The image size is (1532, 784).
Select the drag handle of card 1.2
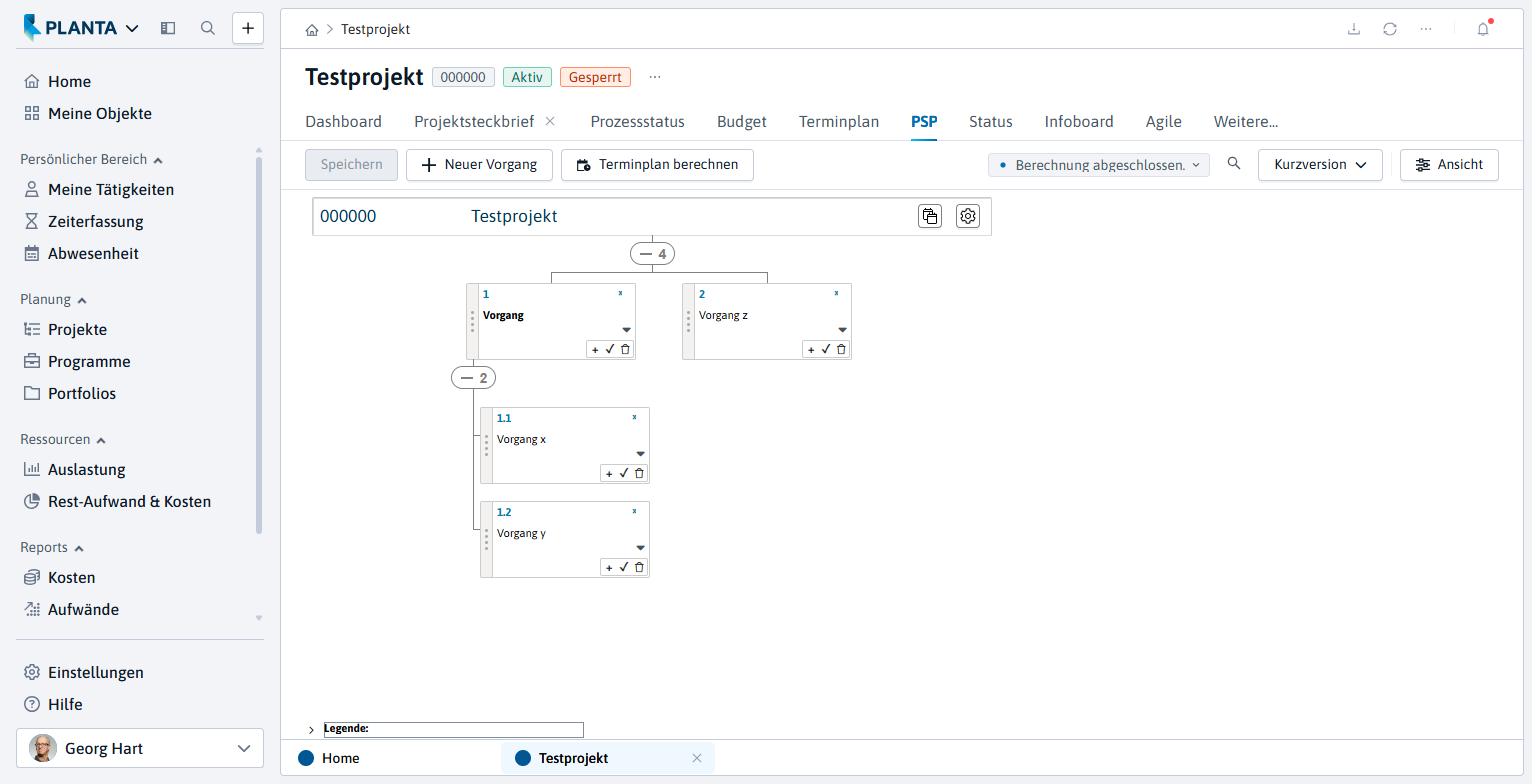tap(486, 540)
